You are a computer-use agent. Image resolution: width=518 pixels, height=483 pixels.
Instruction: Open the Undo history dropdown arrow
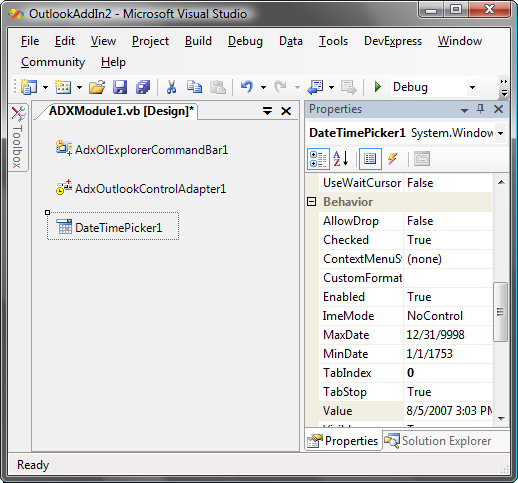coord(264,88)
